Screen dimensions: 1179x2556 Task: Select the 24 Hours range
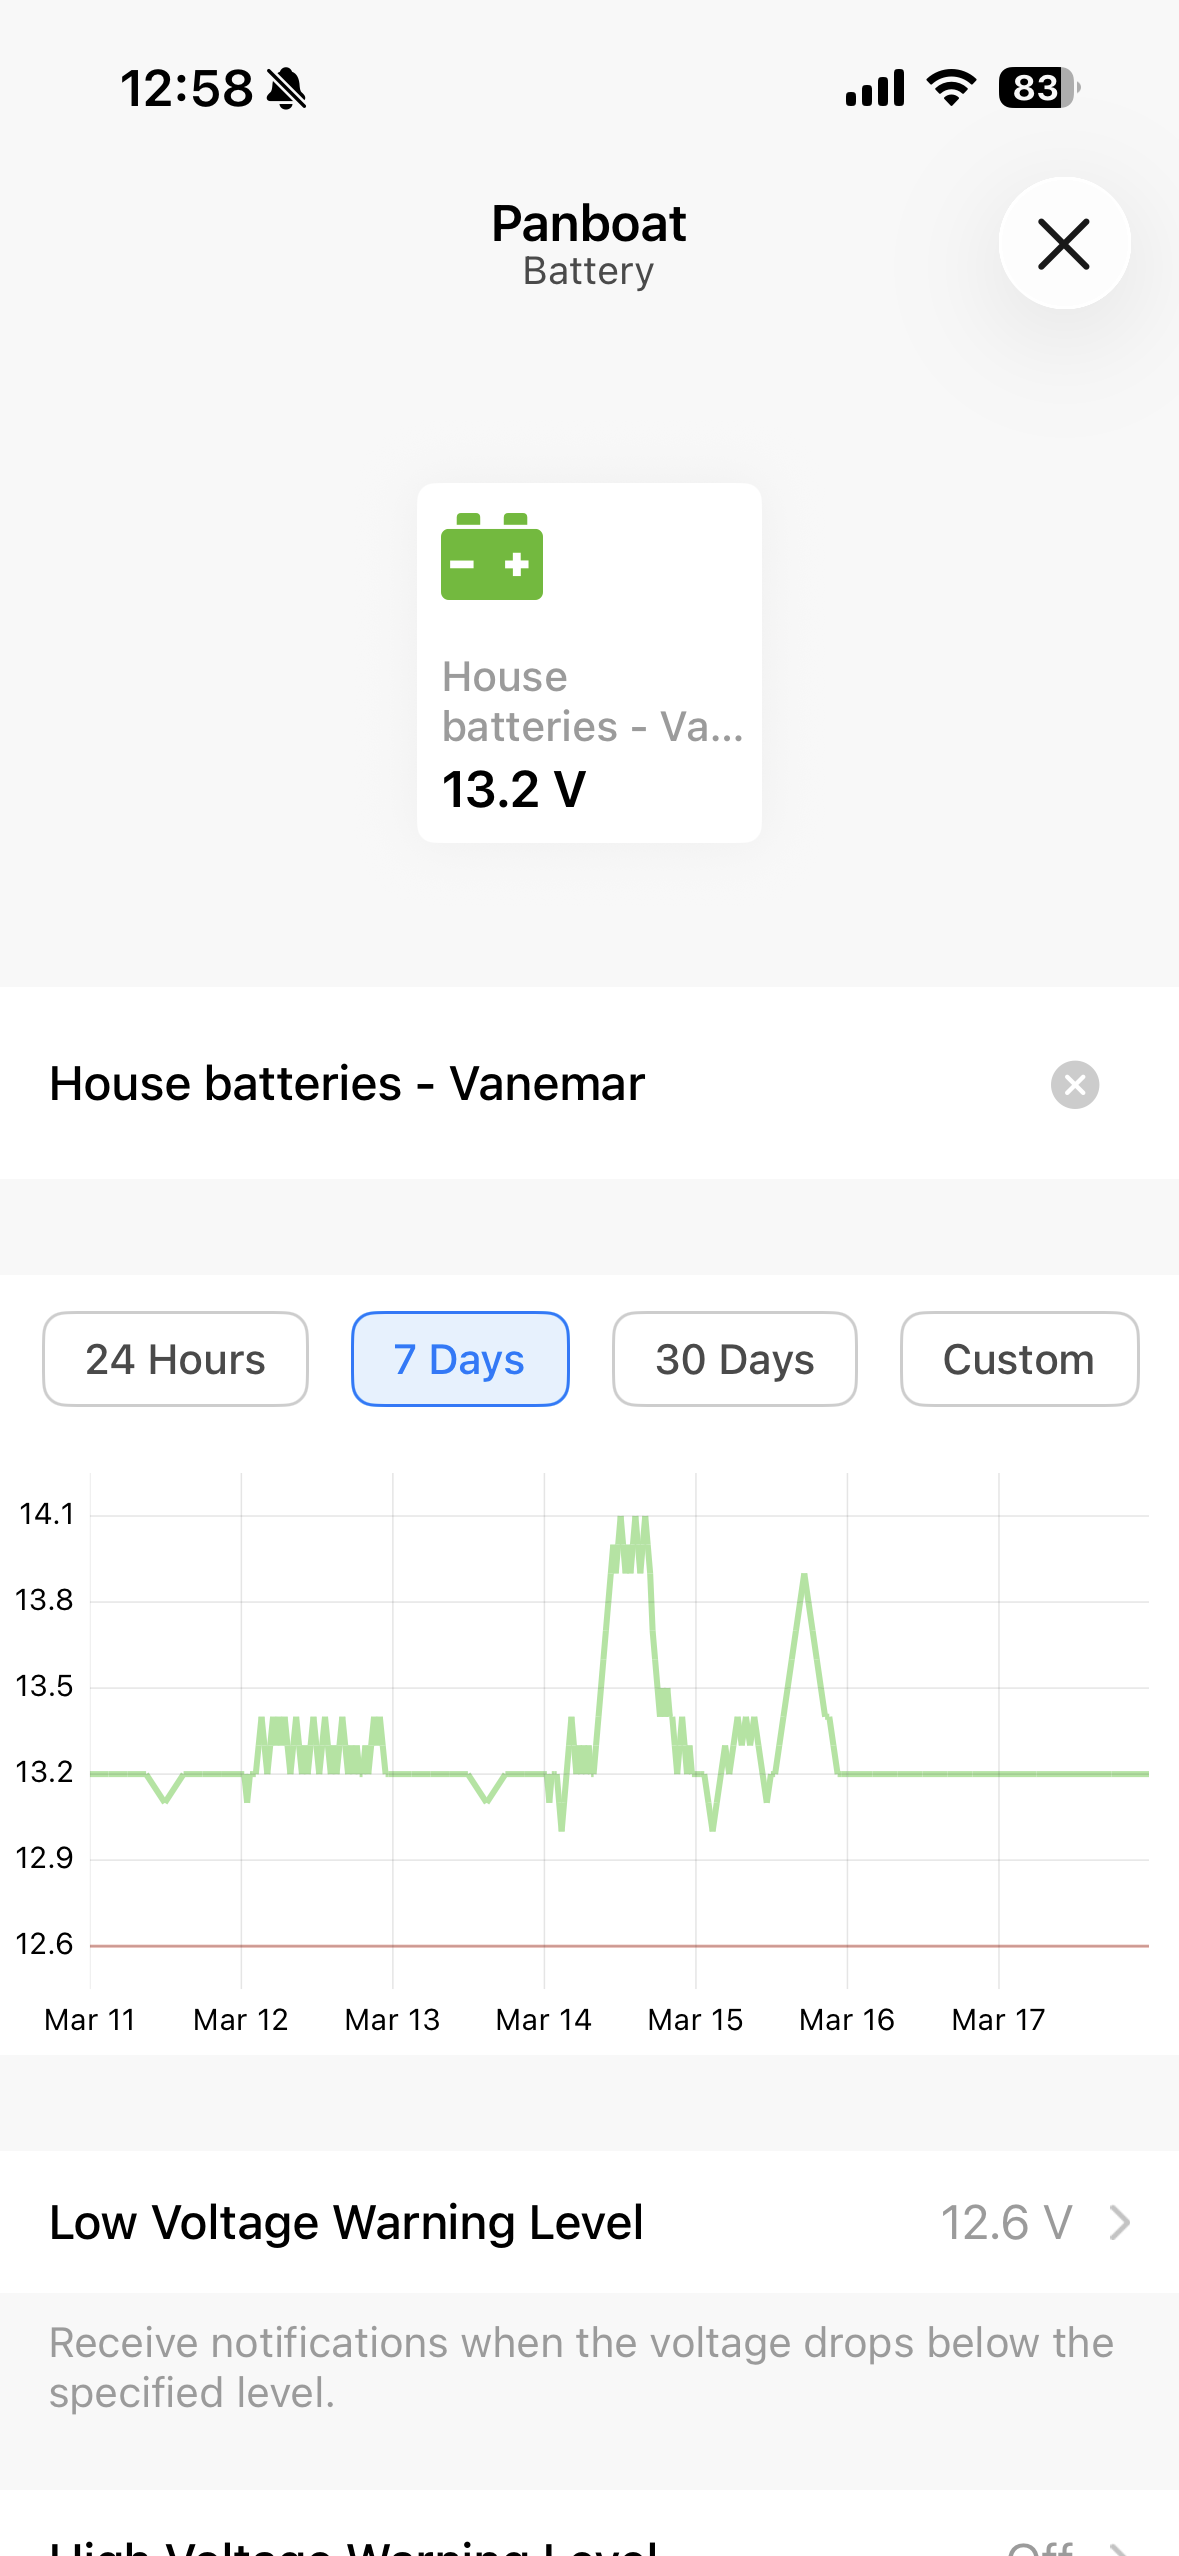pos(175,1360)
